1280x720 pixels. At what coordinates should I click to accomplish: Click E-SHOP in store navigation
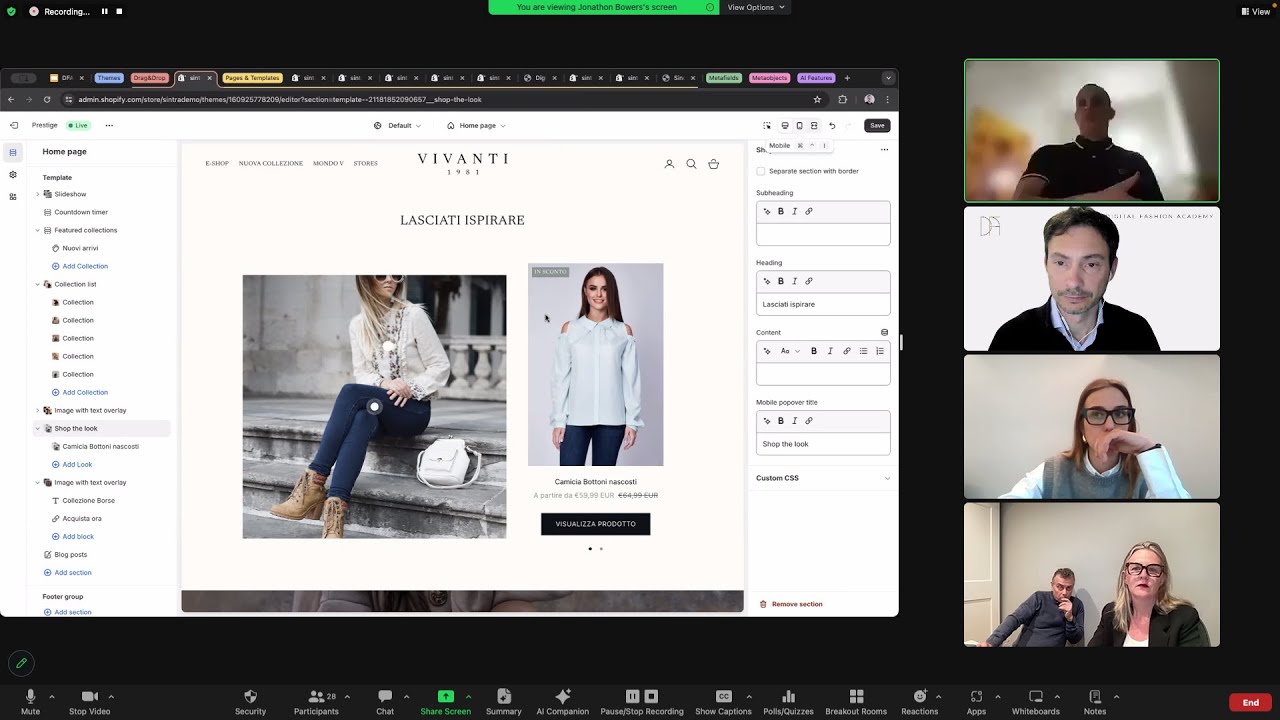click(217, 163)
